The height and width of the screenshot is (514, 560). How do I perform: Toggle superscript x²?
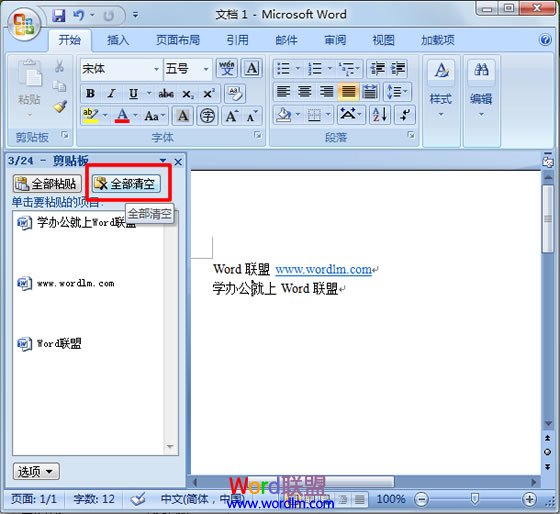coord(209,94)
